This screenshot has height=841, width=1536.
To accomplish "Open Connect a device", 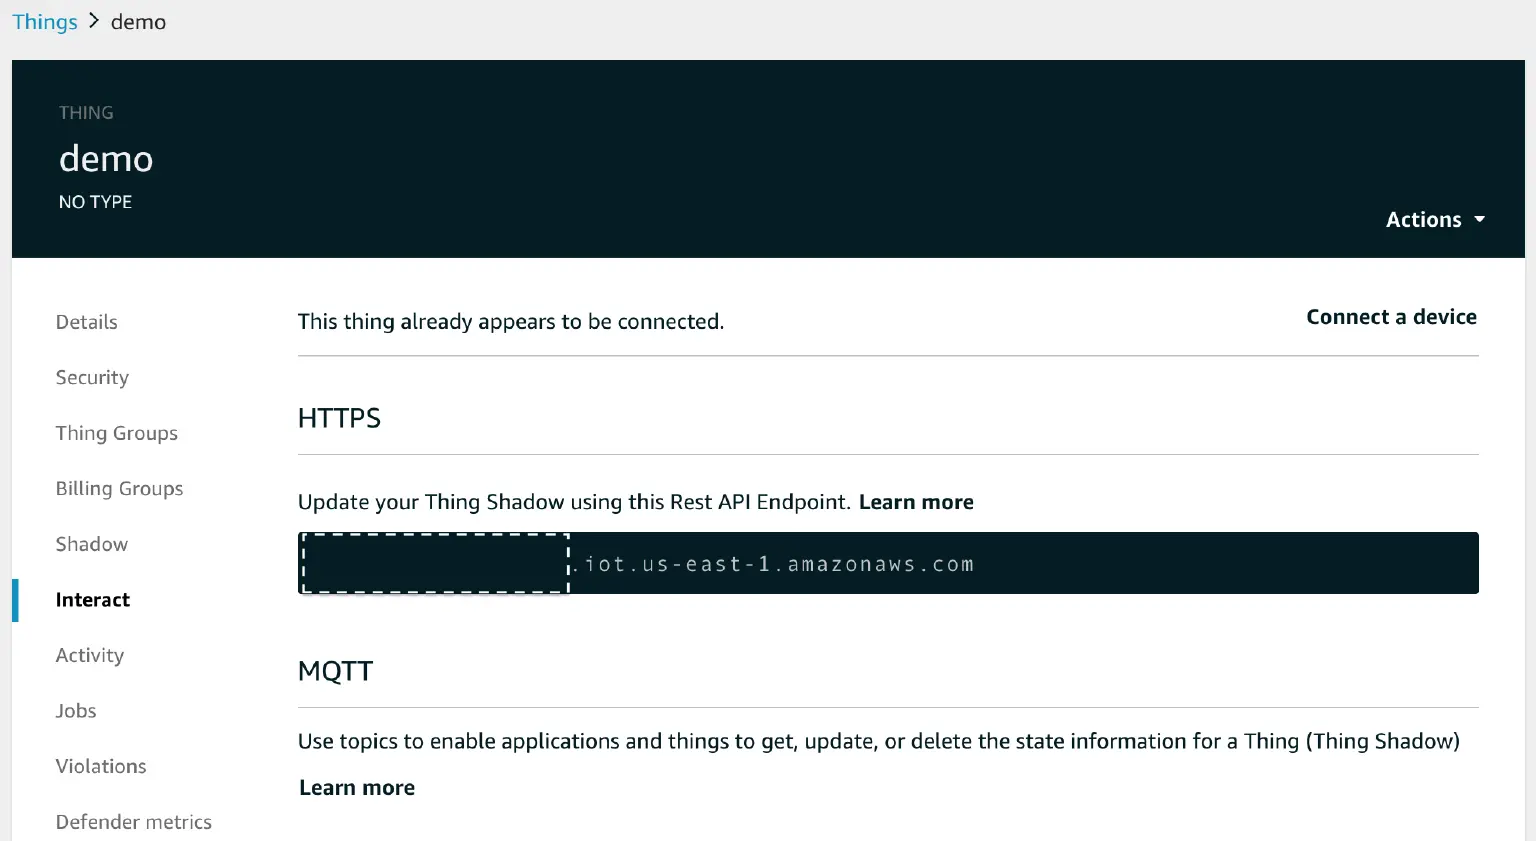I will [x=1391, y=316].
